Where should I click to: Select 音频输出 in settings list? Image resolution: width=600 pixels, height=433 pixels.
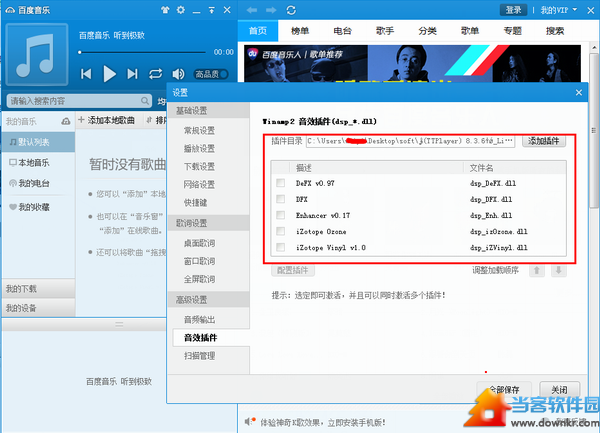point(199,319)
